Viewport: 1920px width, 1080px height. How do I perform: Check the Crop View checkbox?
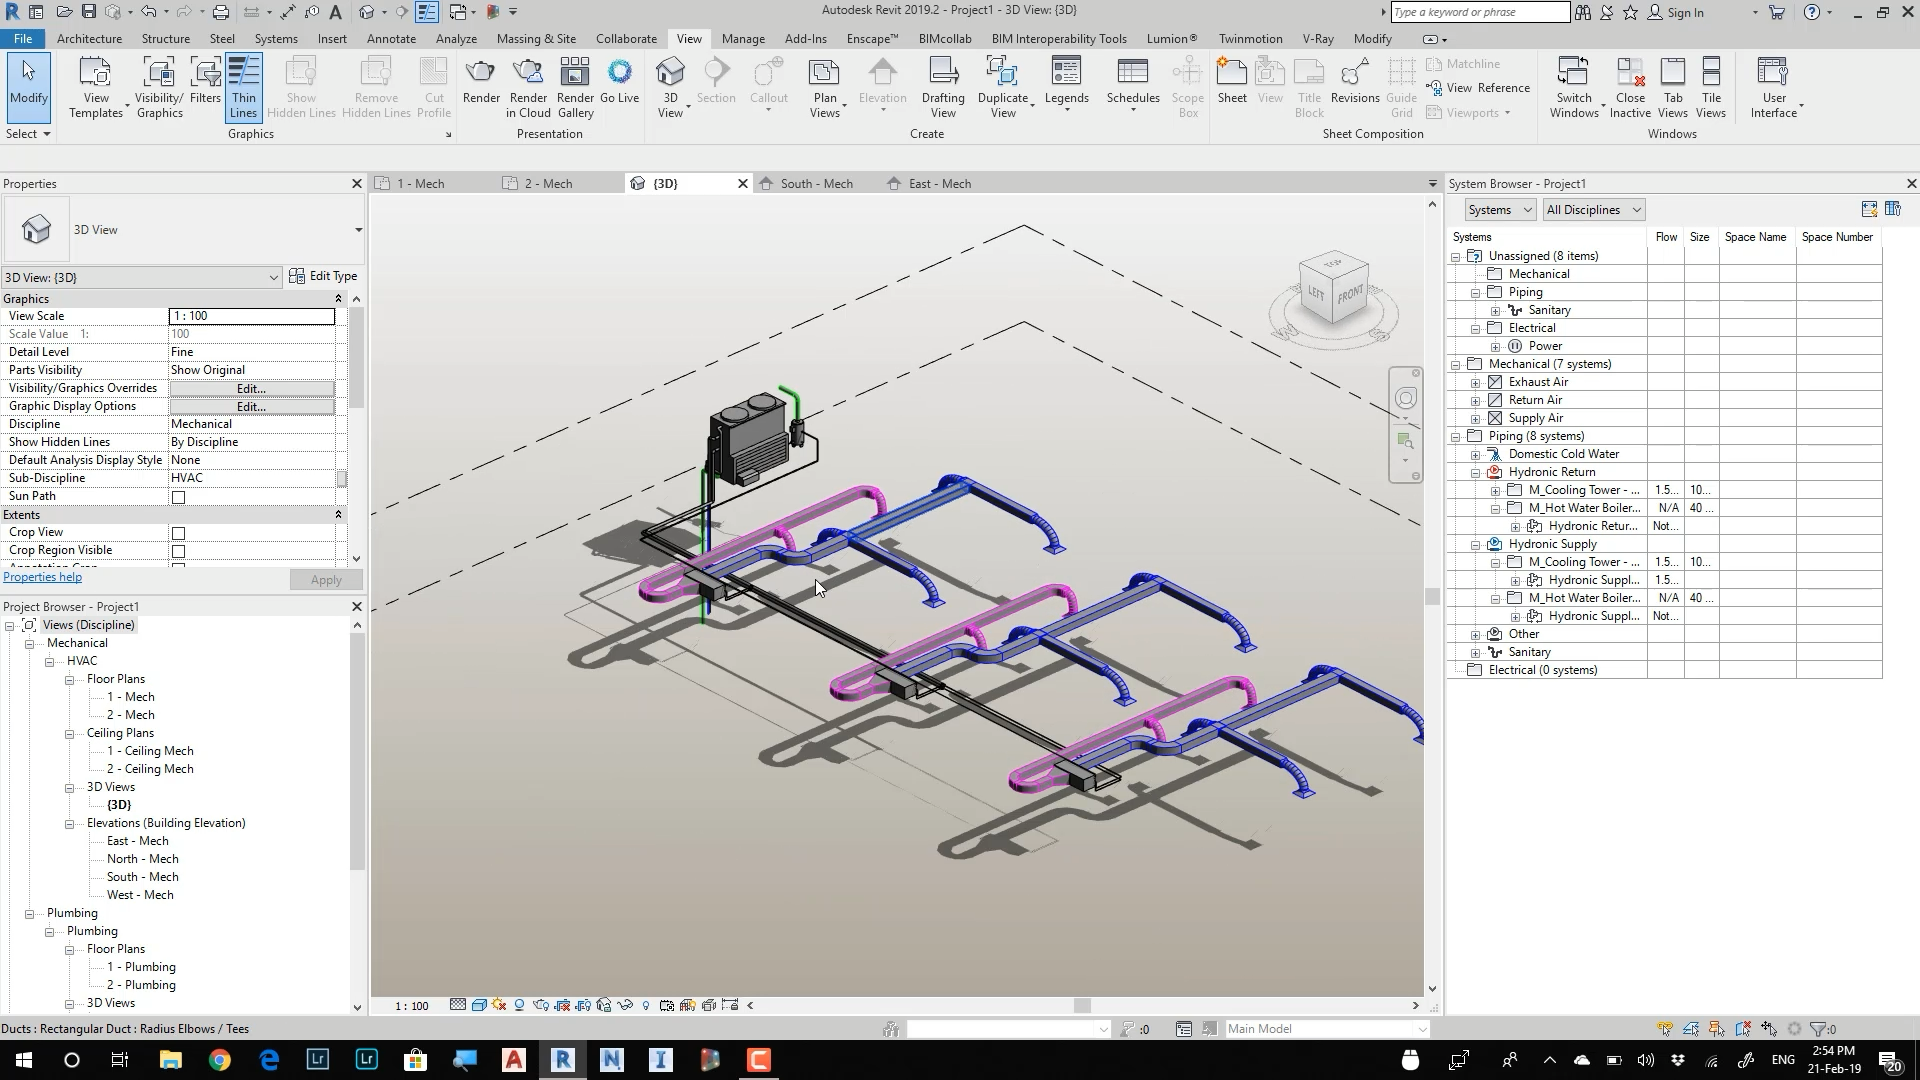coord(179,533)
